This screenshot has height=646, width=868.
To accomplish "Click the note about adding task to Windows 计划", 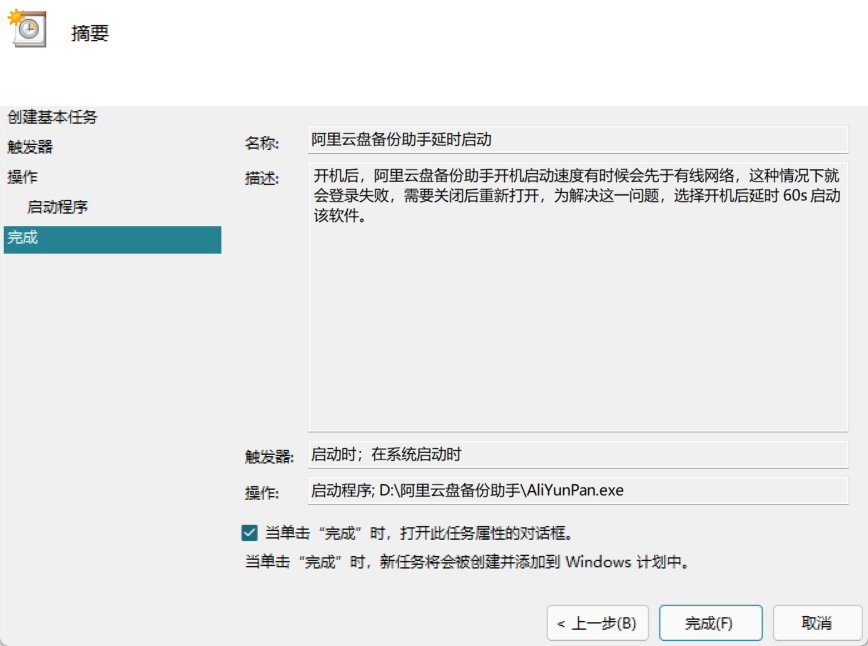I will point(468,562).
